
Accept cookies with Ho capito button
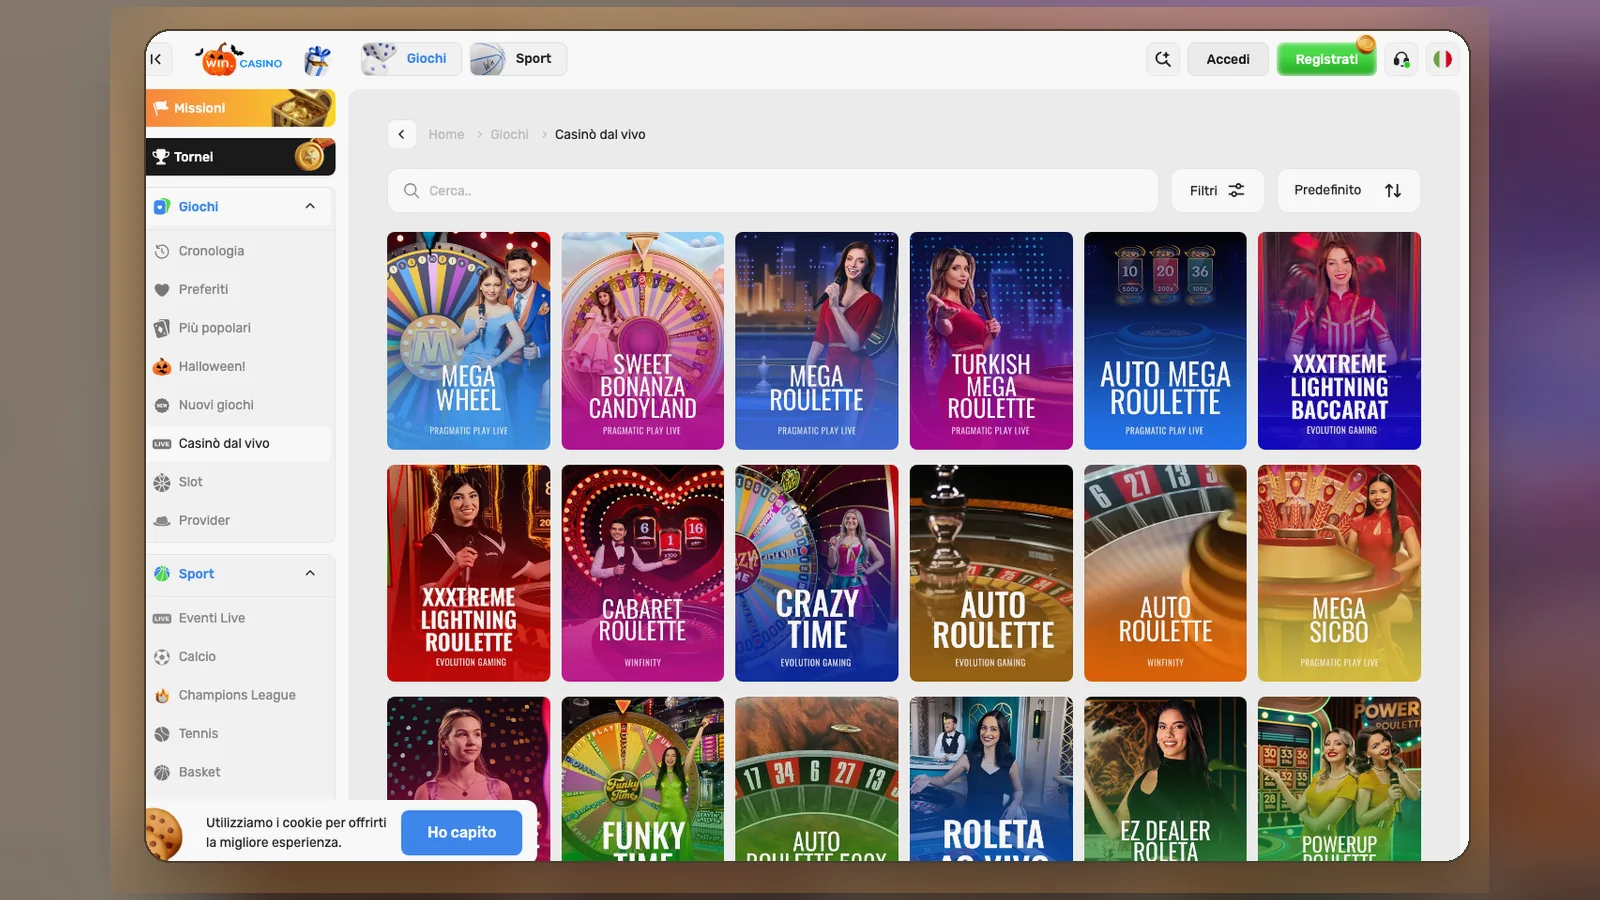(x=461, y=832)
